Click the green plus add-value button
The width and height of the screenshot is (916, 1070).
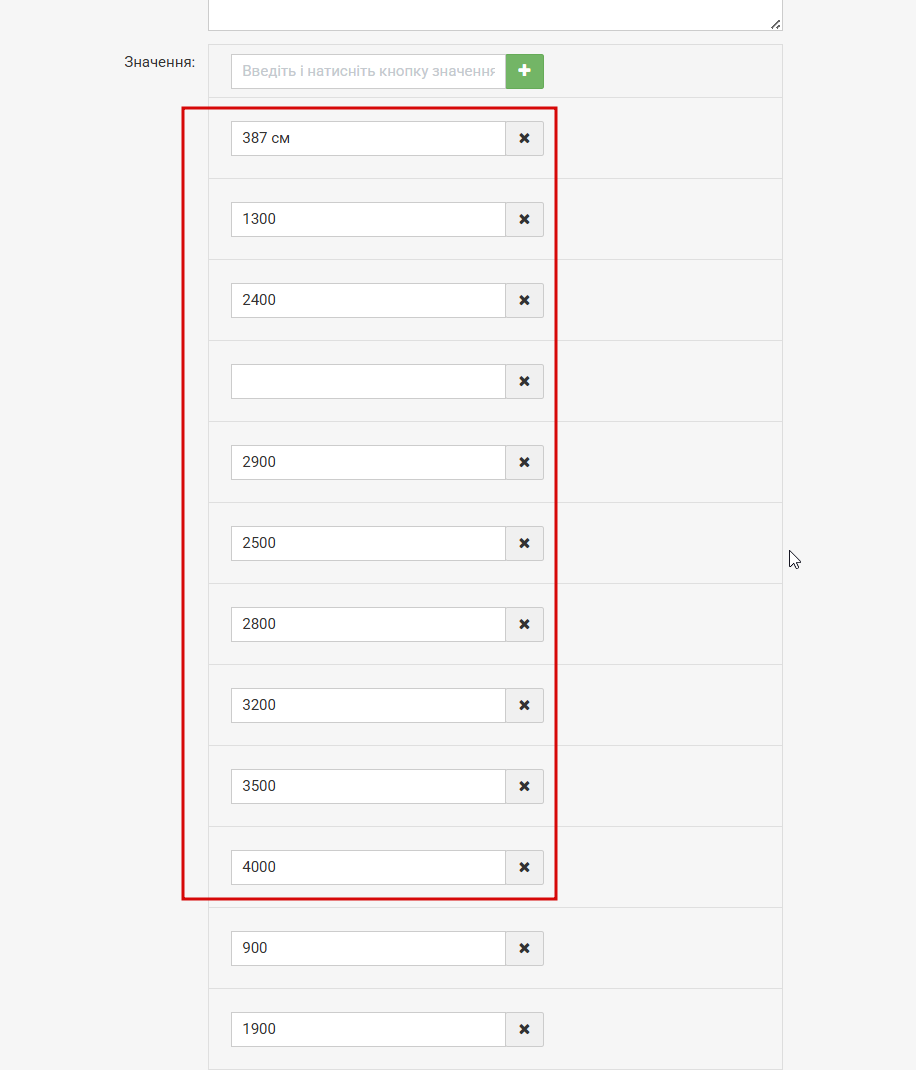pyautogui.click(x=524, y=71)
